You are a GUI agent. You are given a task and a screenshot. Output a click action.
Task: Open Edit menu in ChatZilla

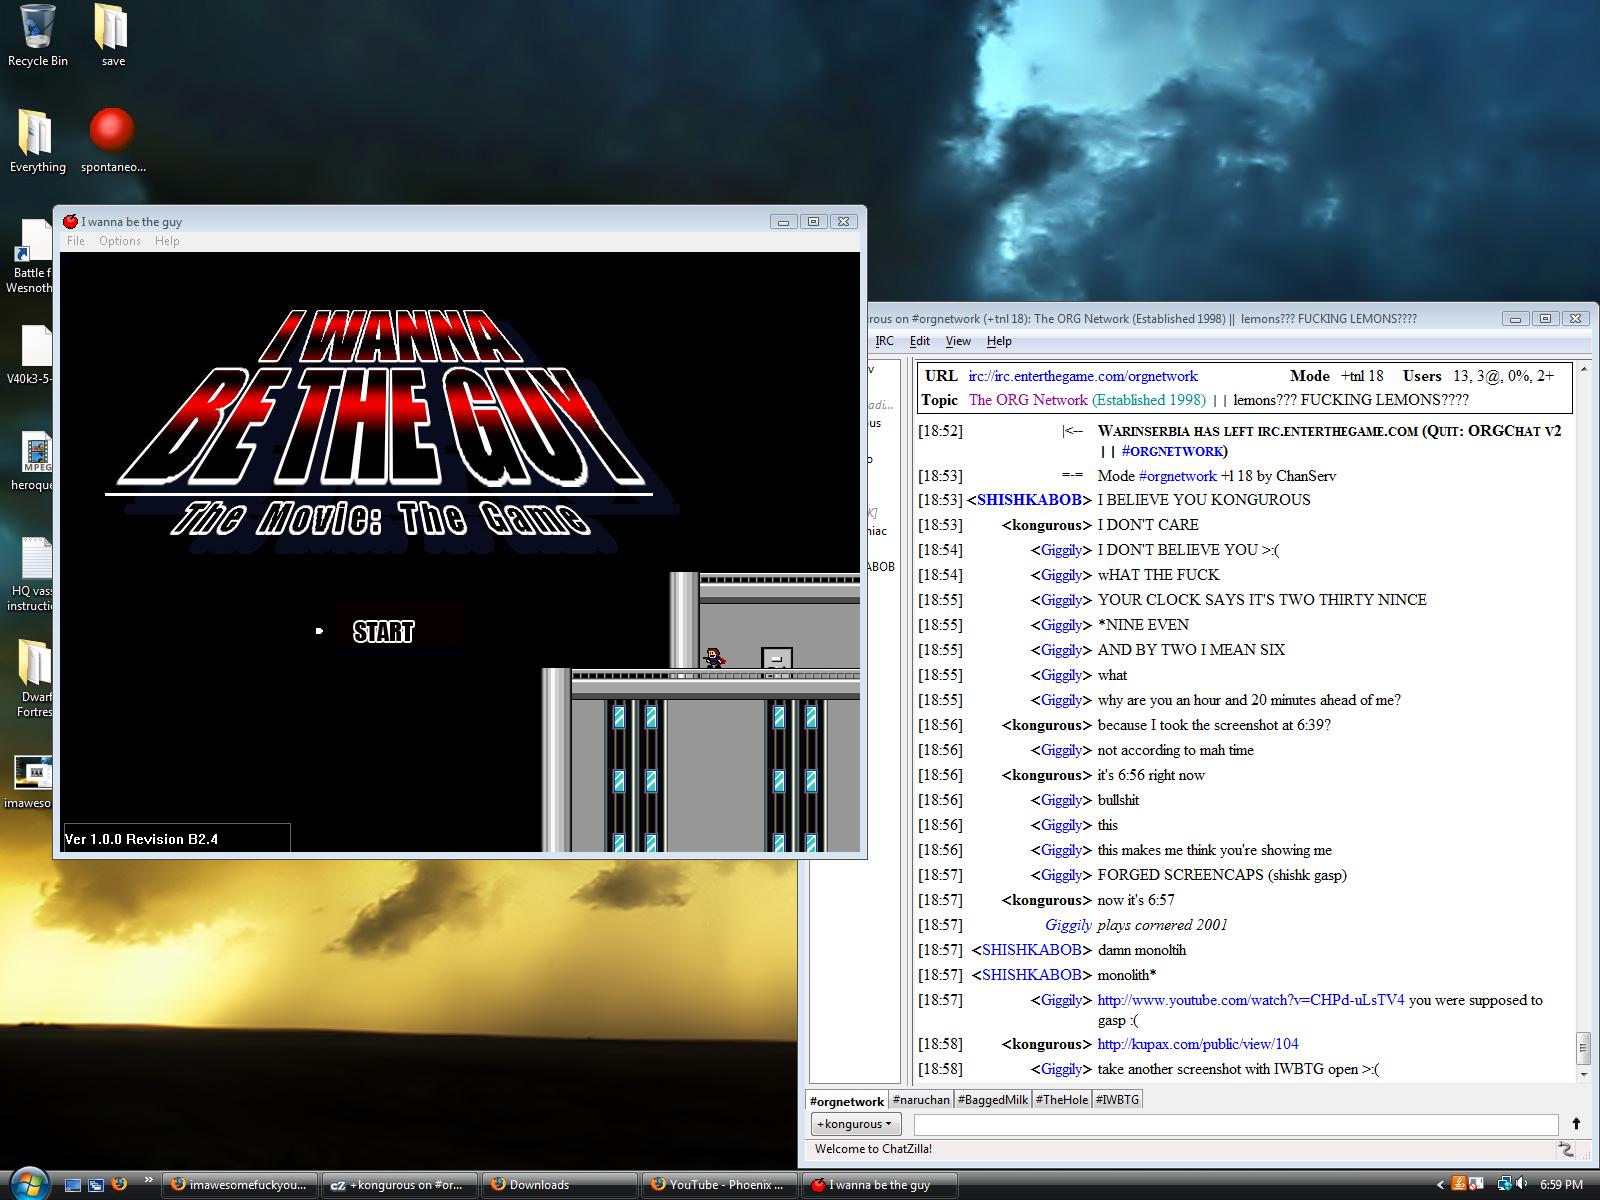(920, 341)
